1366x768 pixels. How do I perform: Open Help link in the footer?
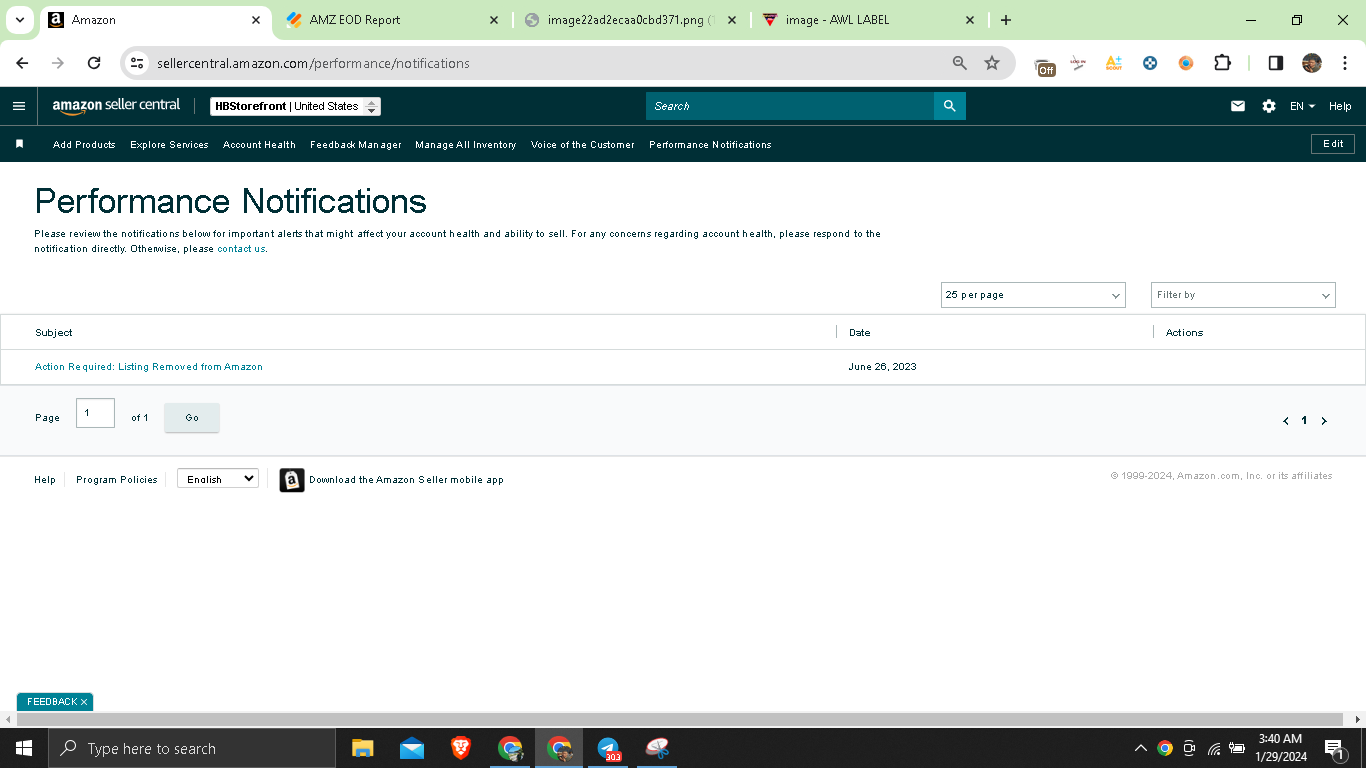(x=45, y=480)
